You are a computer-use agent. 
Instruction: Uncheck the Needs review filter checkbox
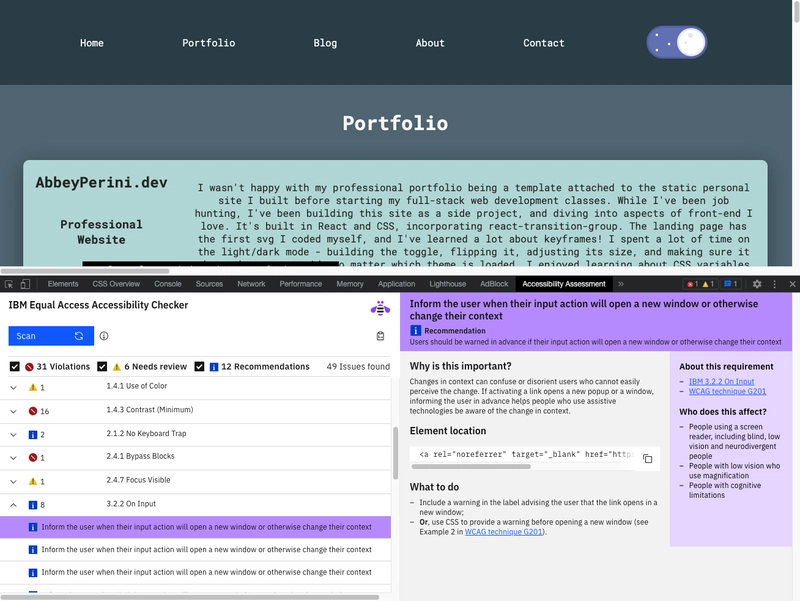pyautogui.click(x=103, y=365)
